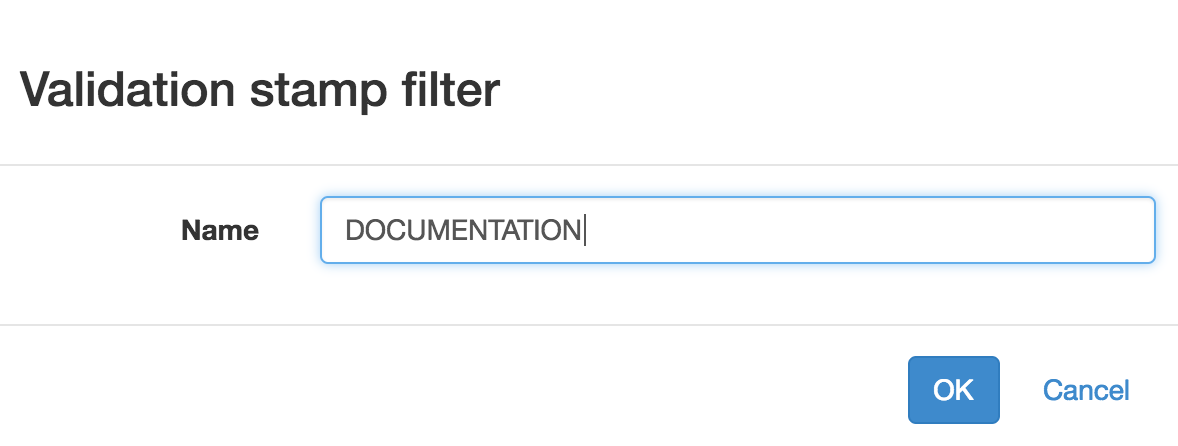Click the Validation stamp filter heading
This screenshot has height=446, width=1178.
click(260, 91)
